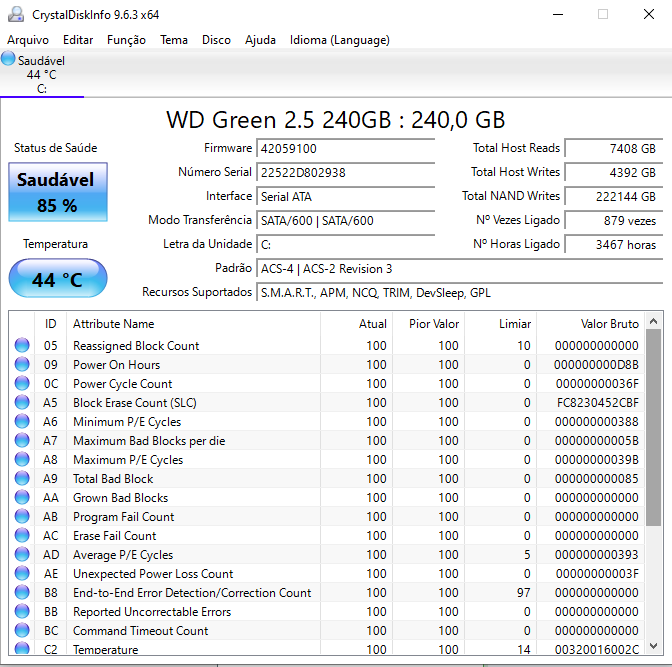The width and height of the screenshot is (672, 667).
Task: Click status orb for Minimum P/E Cycles
Action: [22, 421]
